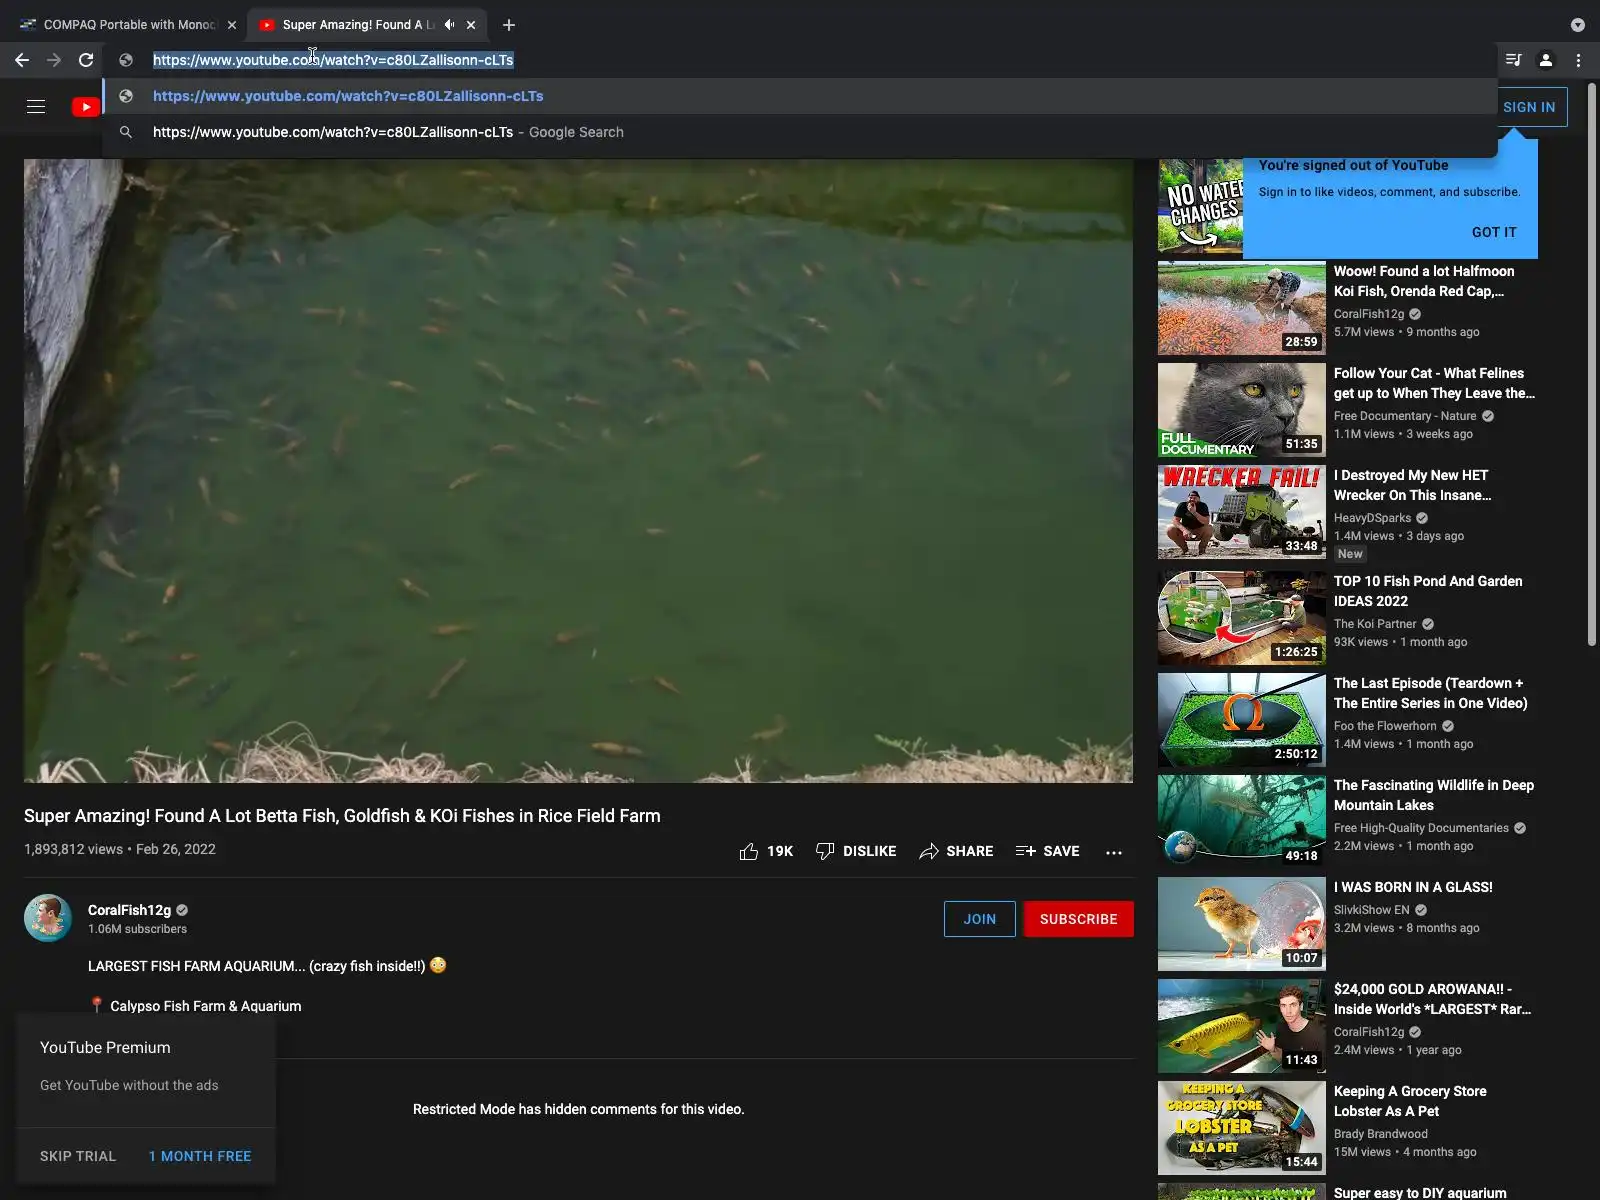Image resolution: width=1600 pixels, height=1200 pixels.
Task: Visit The Koi Partner channel
Action: pos(1375,624)
